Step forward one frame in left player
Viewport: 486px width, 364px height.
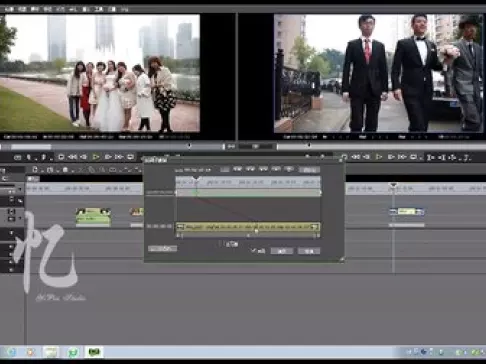click(x=108, y=157)
